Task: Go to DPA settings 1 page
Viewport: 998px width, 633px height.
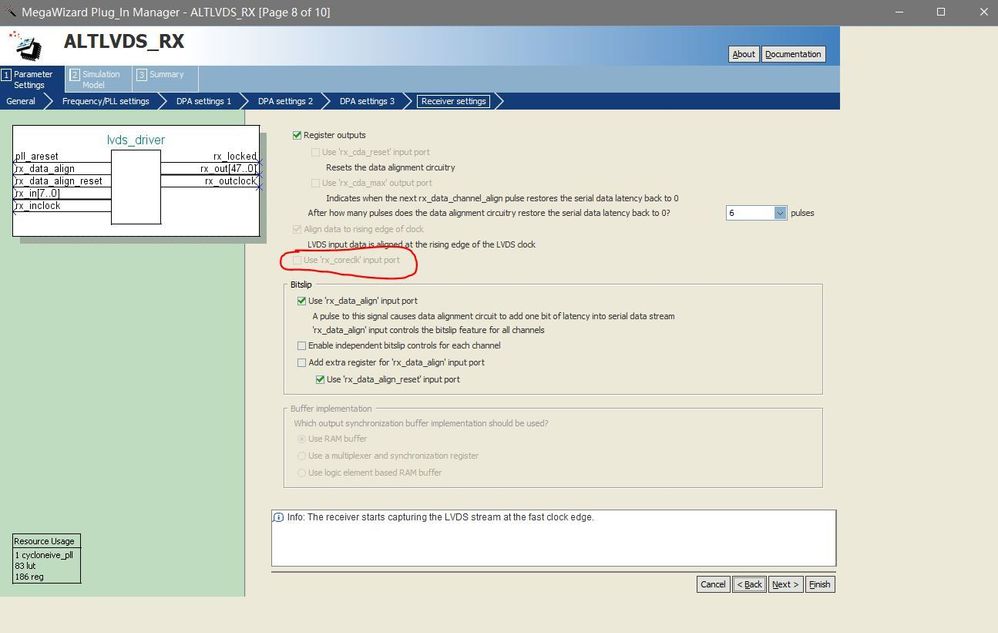Action: tap(204, 101)
